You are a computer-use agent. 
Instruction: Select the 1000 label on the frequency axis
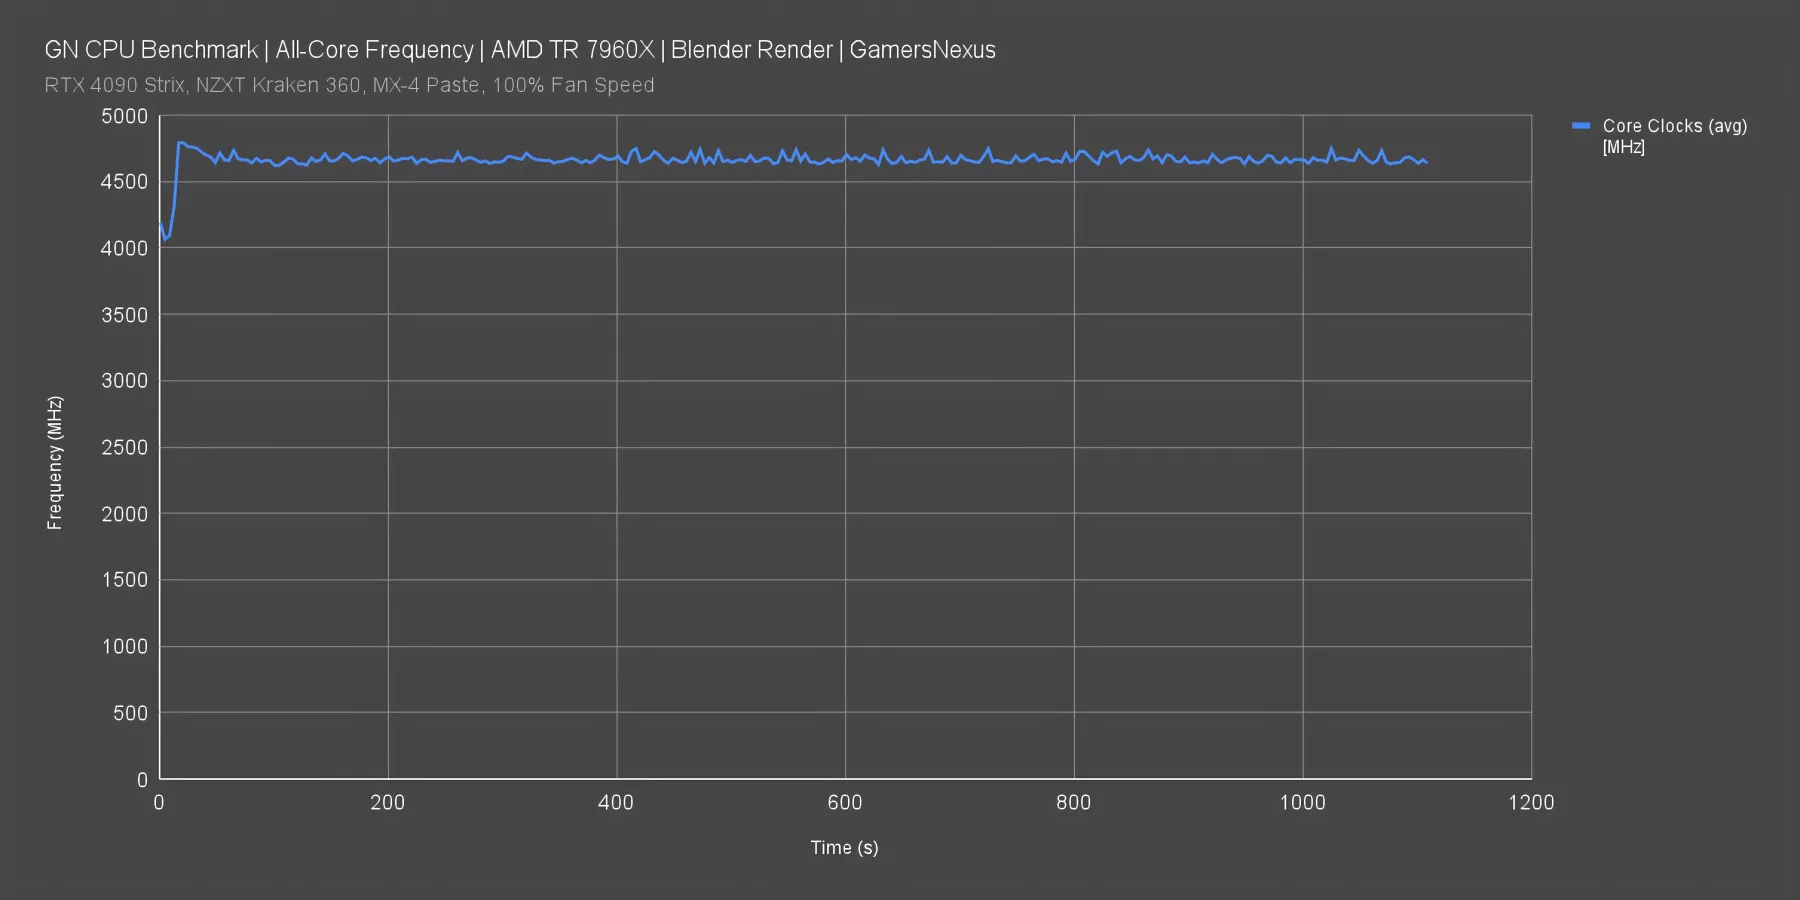(124, 646)
